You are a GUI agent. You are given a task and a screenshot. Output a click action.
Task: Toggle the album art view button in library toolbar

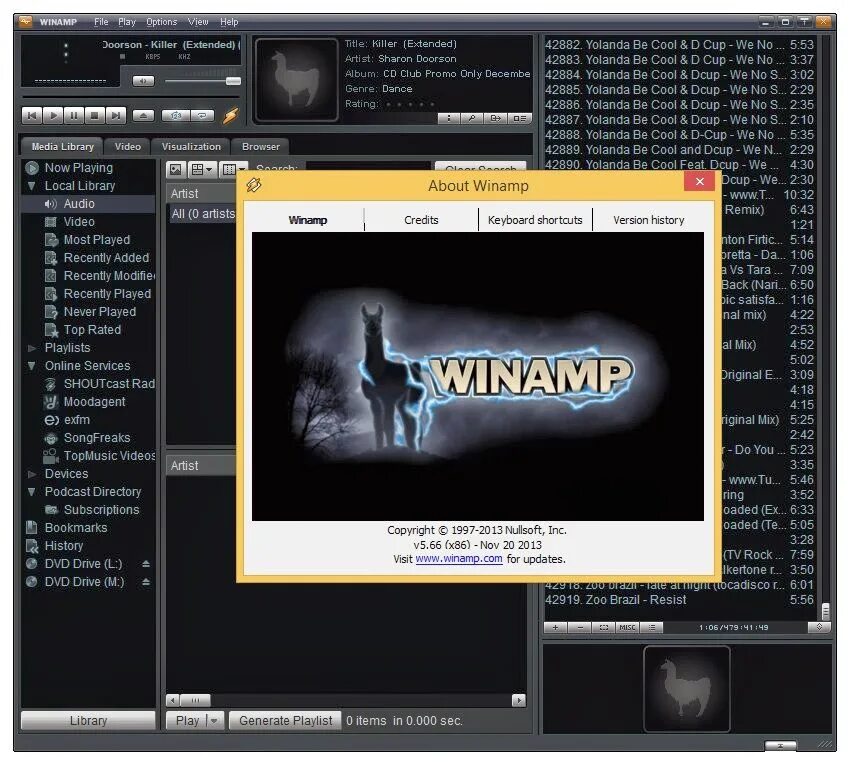(x=176, y=170)
